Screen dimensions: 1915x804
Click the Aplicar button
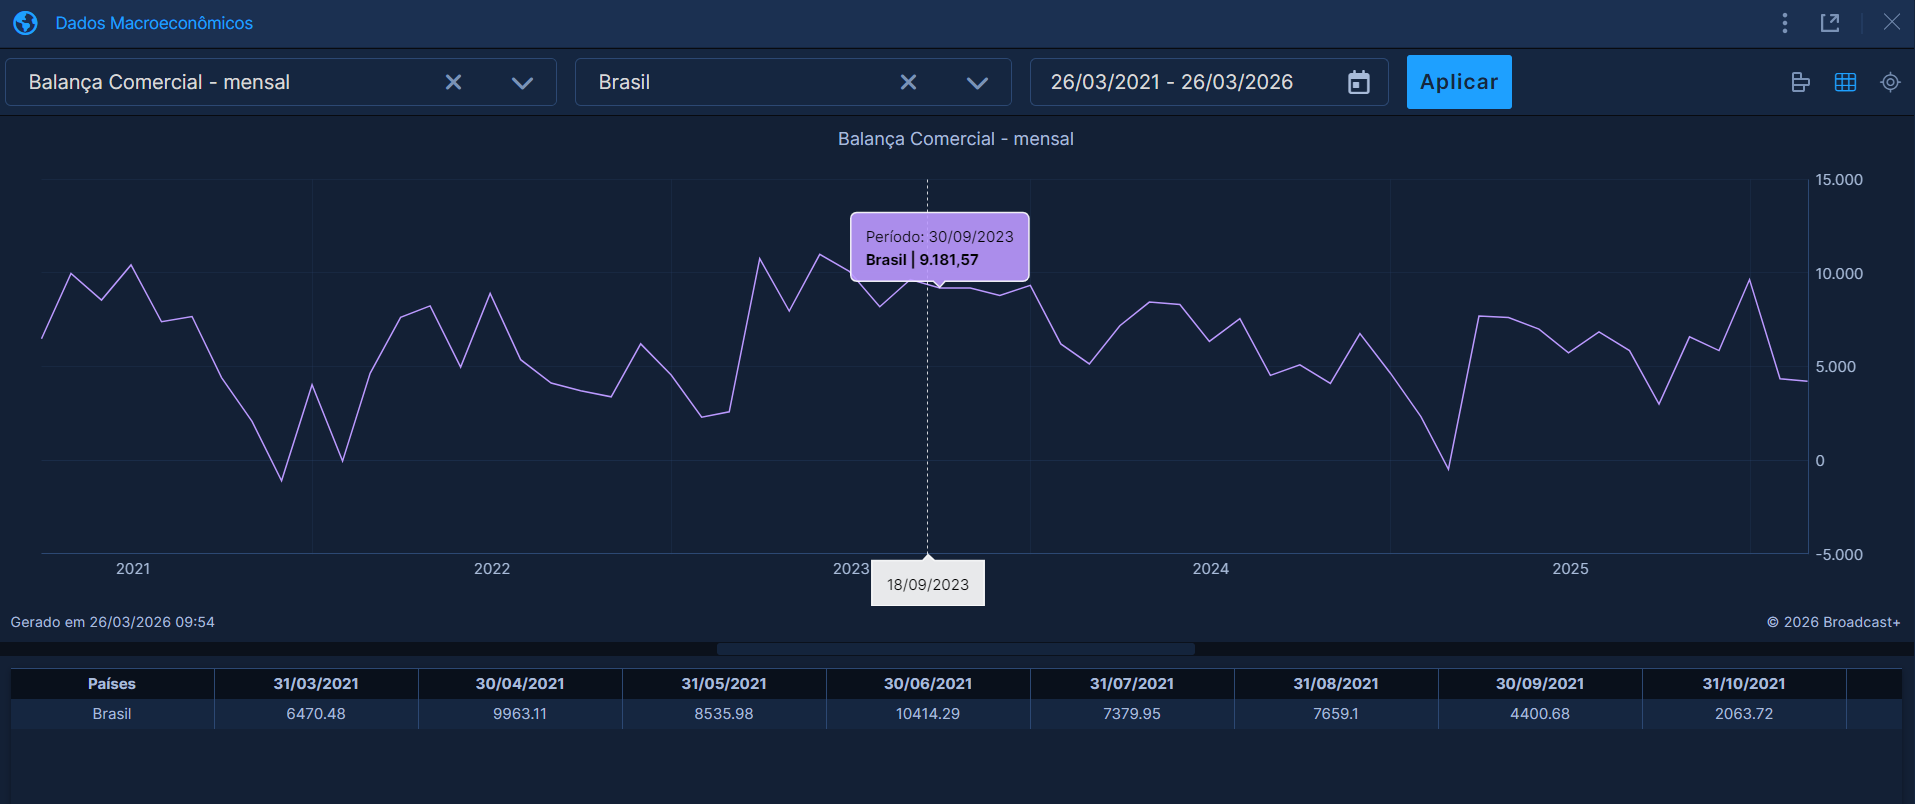coord(1458,82)
